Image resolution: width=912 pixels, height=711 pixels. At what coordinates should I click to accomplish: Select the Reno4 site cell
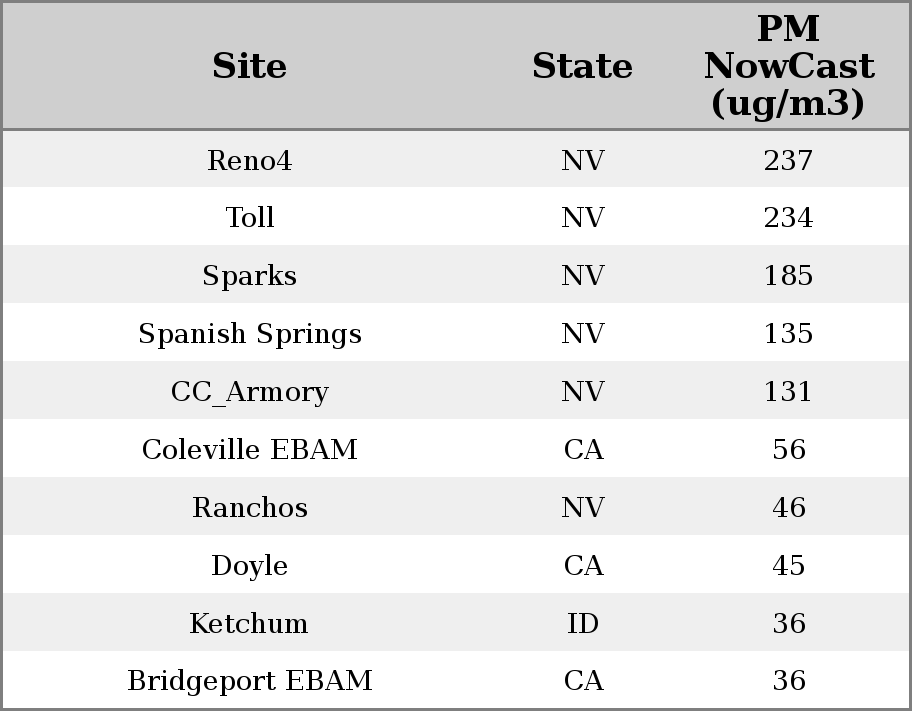coord(249,161)
